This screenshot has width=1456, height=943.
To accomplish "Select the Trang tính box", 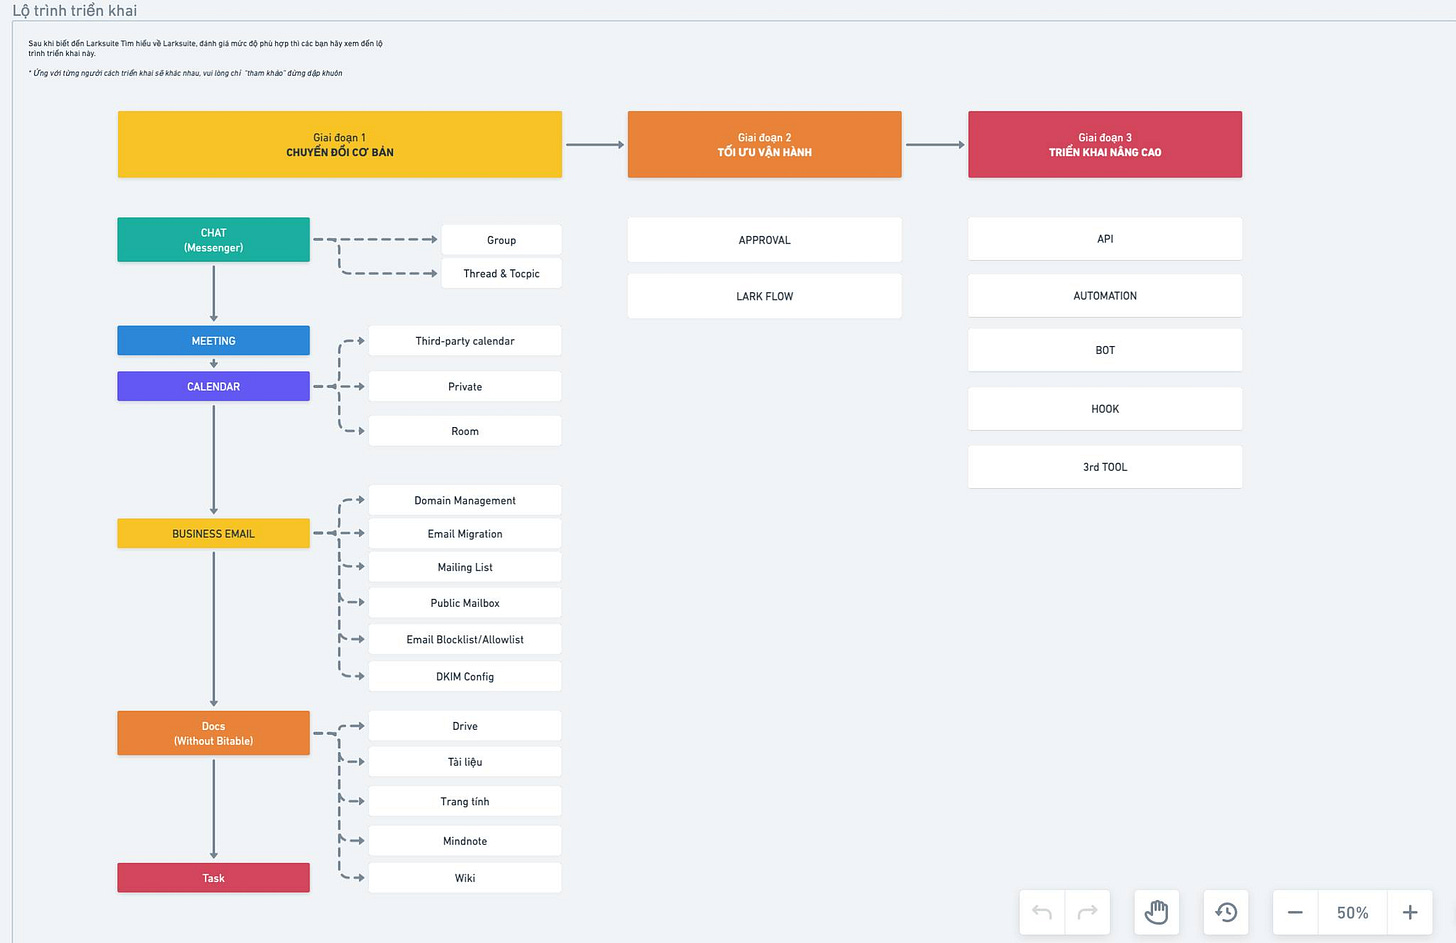I will pyautogui.click(x=465, y=801).
